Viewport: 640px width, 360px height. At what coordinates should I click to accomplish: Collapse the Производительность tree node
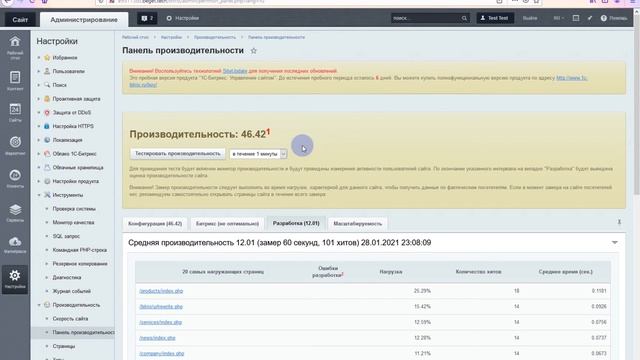coord(39,305)
